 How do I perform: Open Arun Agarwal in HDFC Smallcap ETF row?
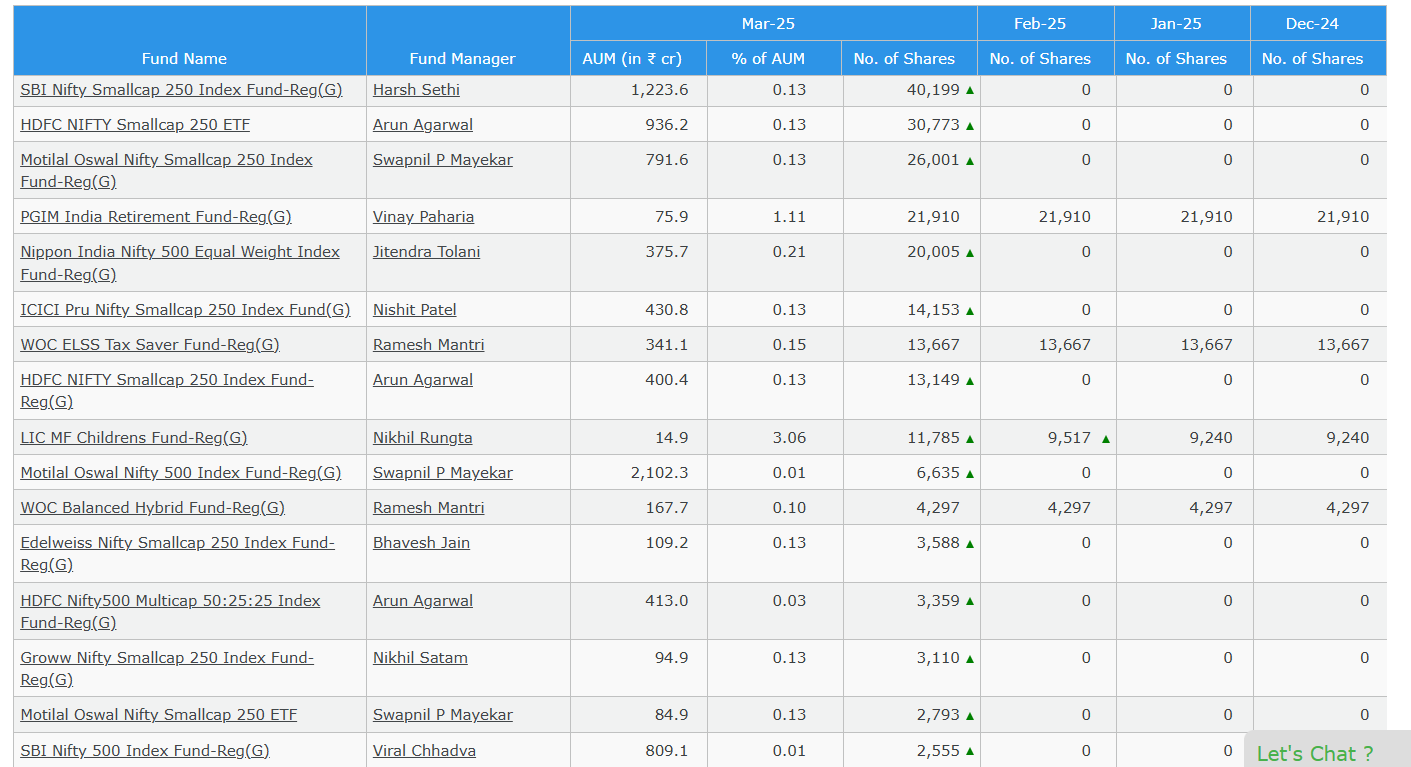pyautogui.click(x=423, y=125)
